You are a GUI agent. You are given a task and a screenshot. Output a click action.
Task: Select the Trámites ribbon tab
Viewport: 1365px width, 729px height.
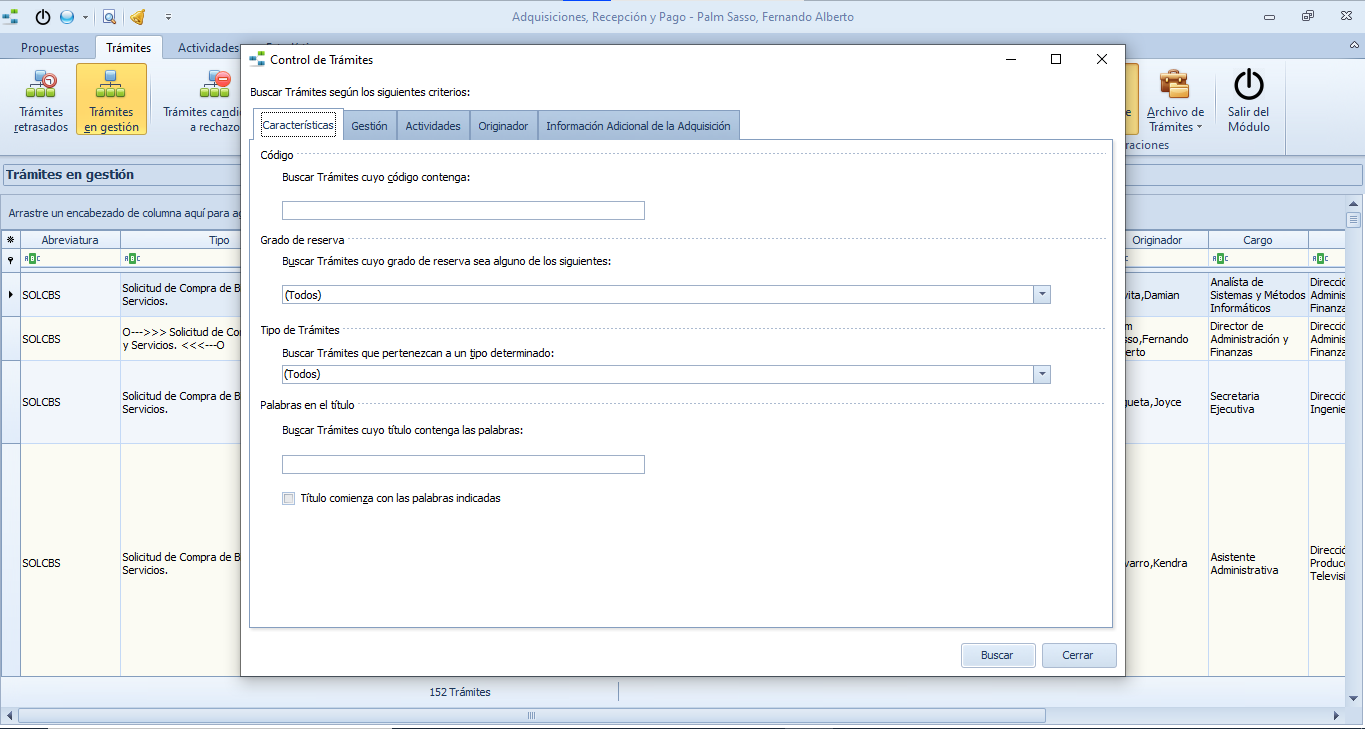point(129,48)
